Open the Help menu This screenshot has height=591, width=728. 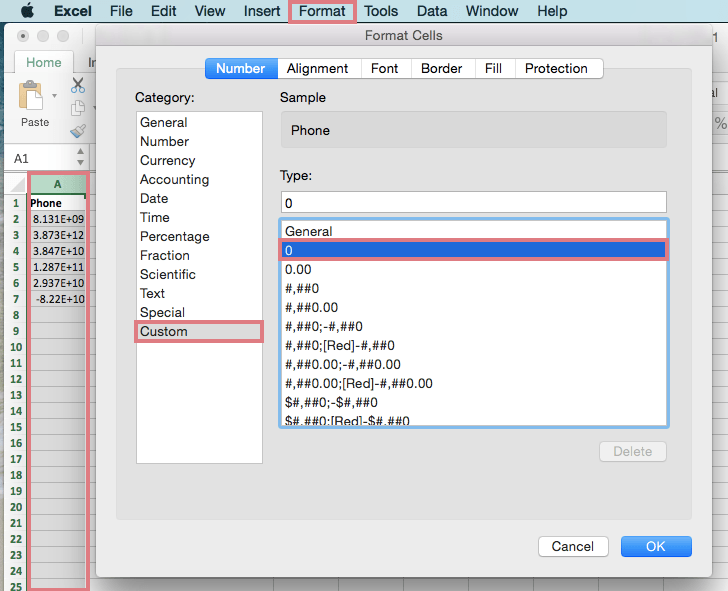552,11
